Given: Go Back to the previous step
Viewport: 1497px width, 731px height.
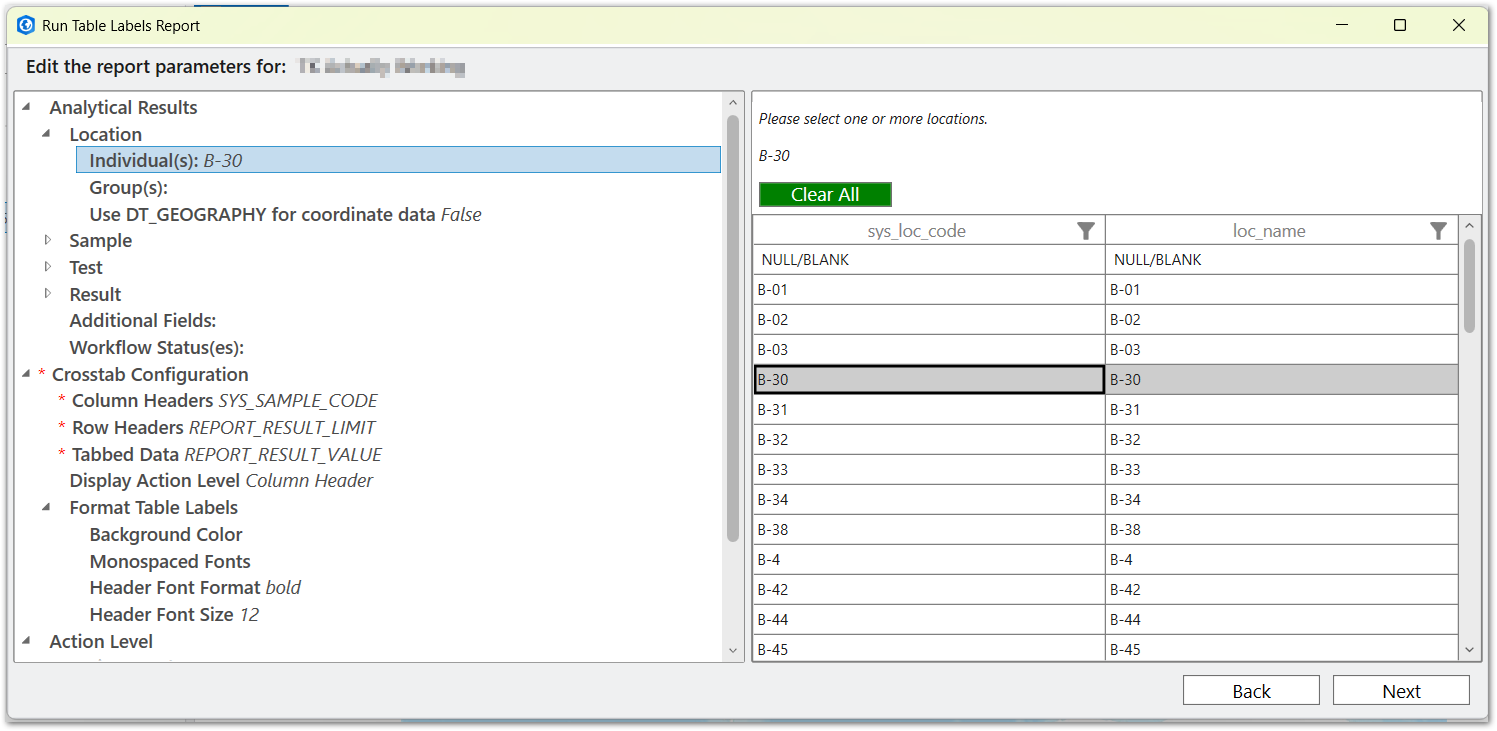Looking at the screenshot, I should [1250, 691].
